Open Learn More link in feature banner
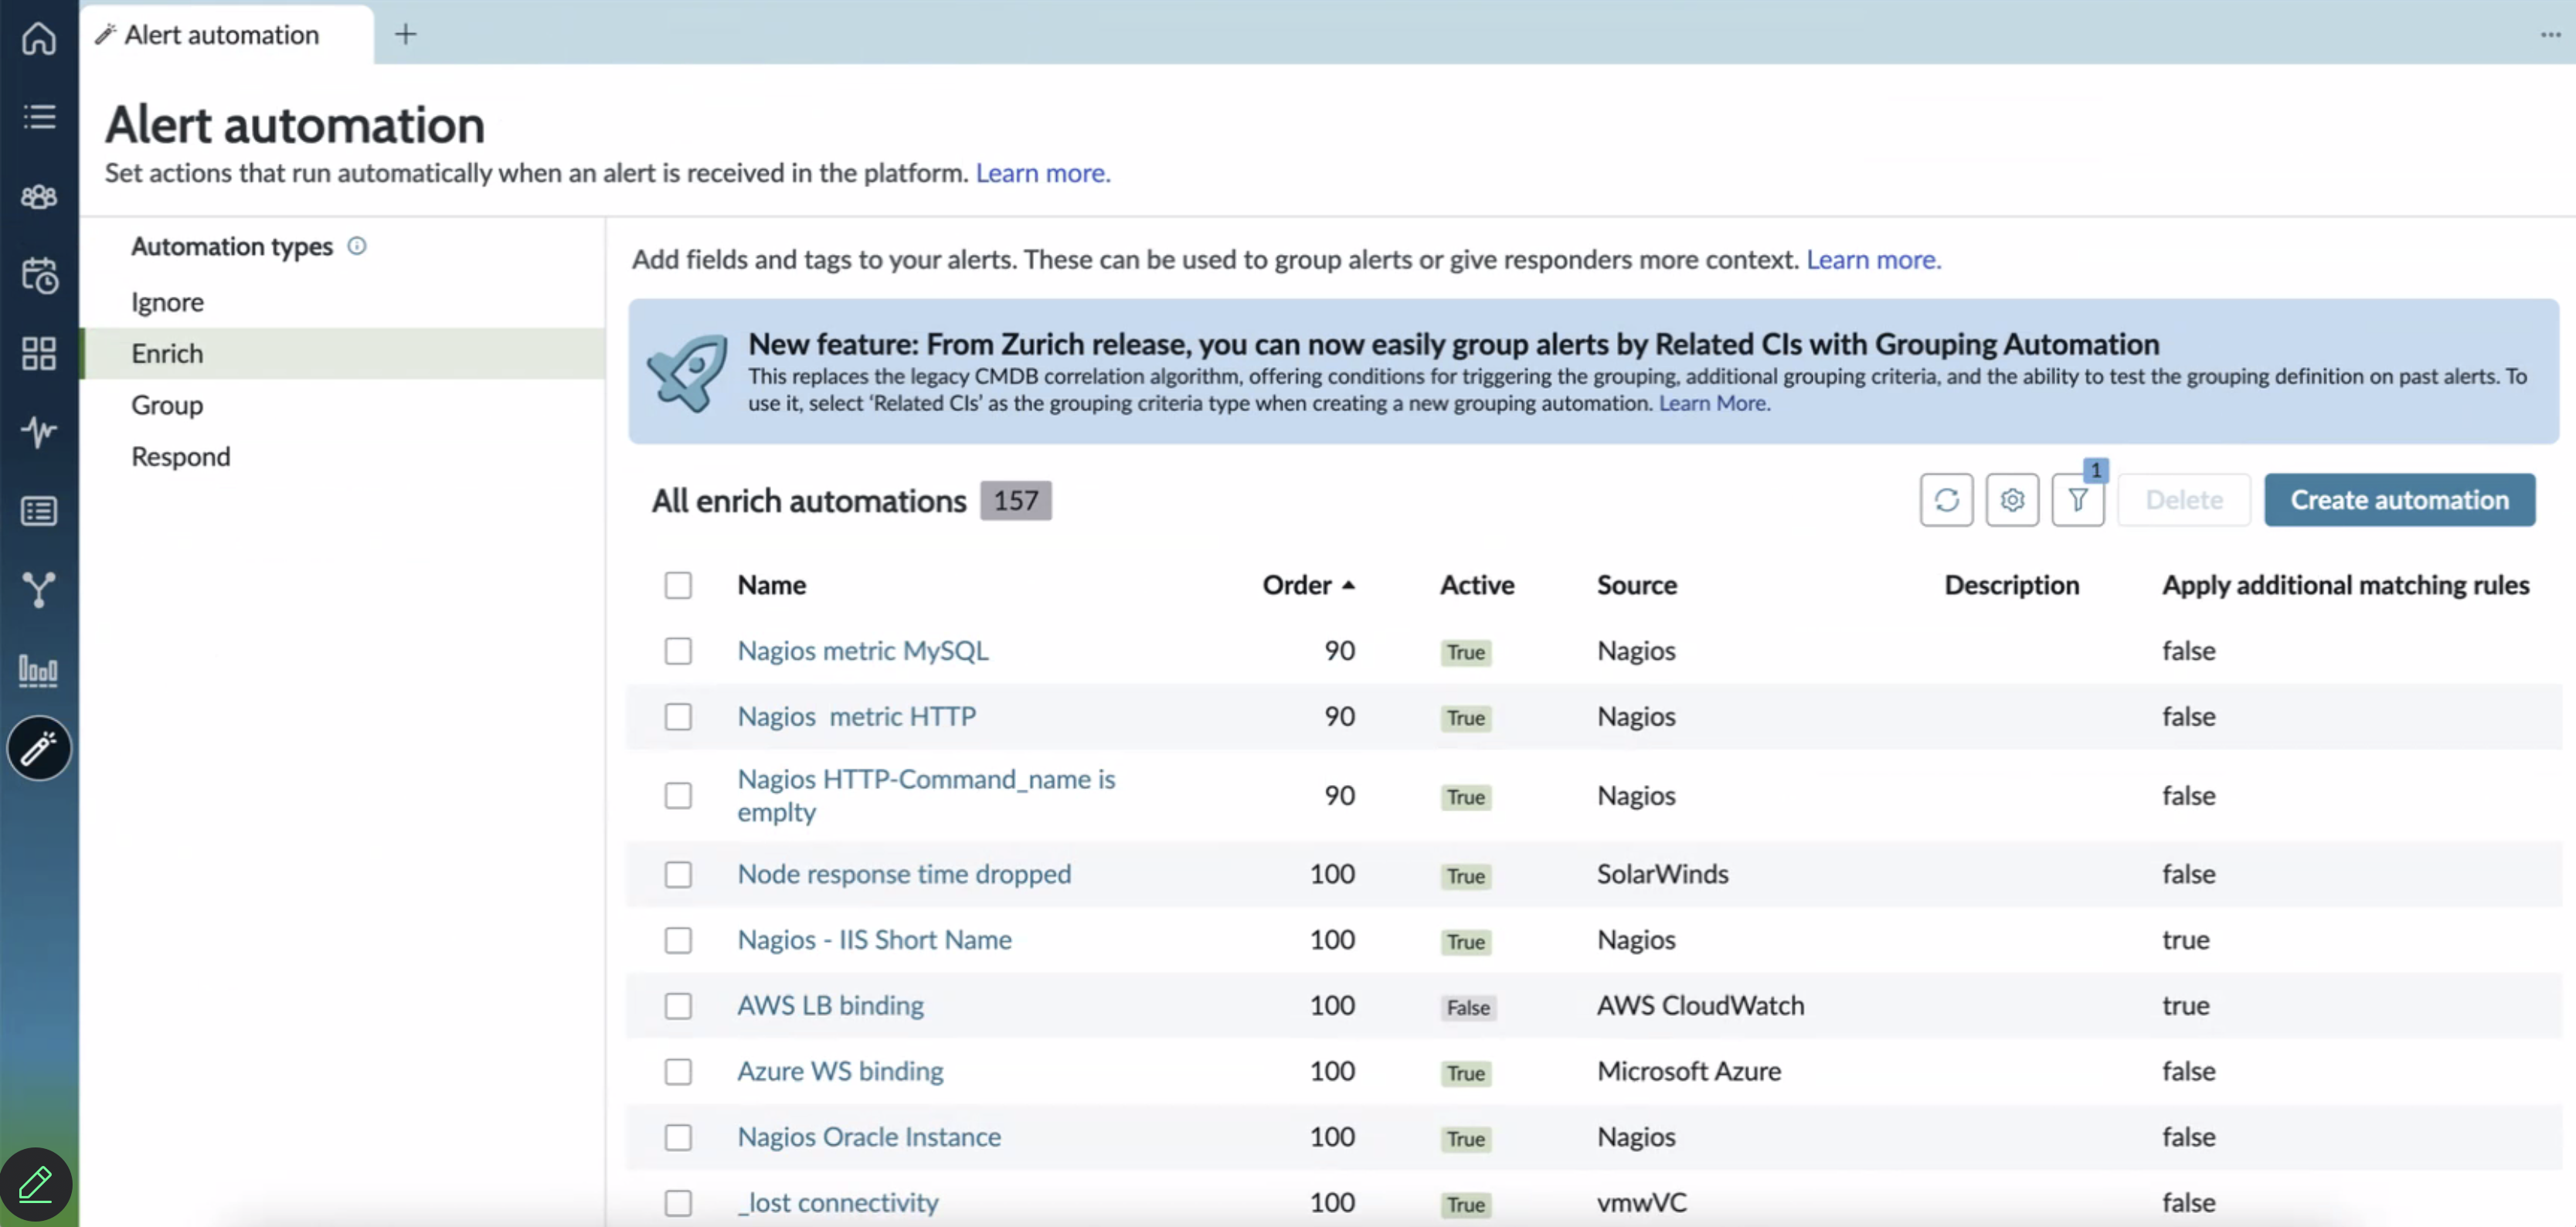This screenshot has width=2576, height=1227. 1714,403
